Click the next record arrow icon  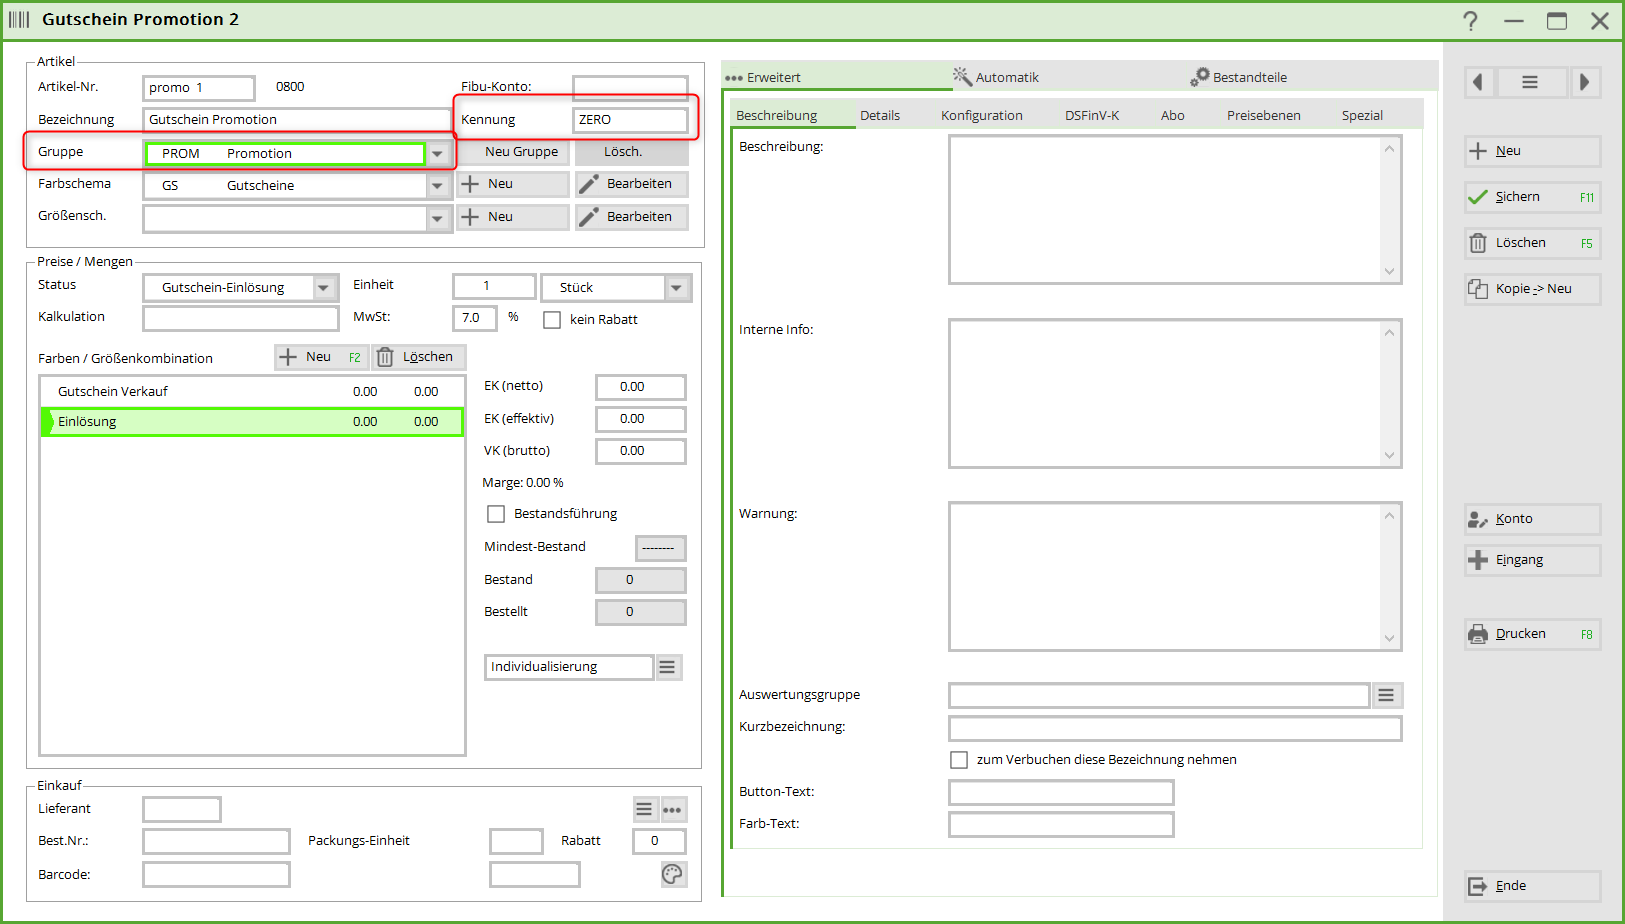pos(1584,82)
